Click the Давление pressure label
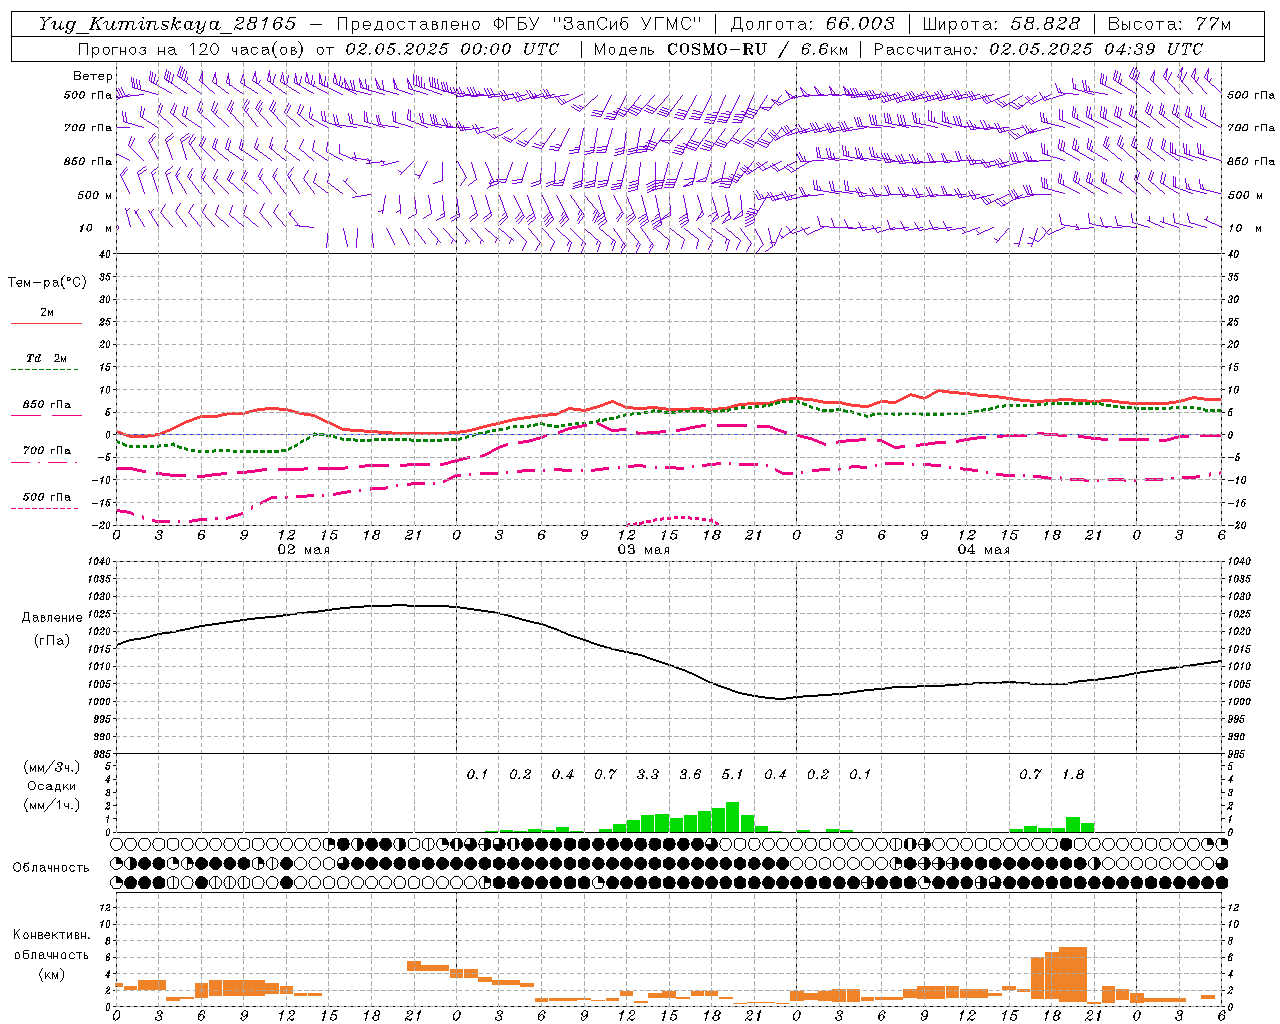Screen dimensions: 1280x1024 click(52, 618)
